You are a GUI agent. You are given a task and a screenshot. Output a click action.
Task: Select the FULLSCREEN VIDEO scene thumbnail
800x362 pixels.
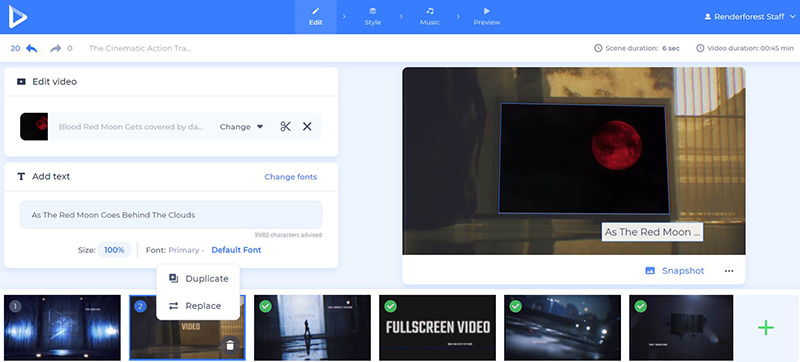click(x=437, y=327)
